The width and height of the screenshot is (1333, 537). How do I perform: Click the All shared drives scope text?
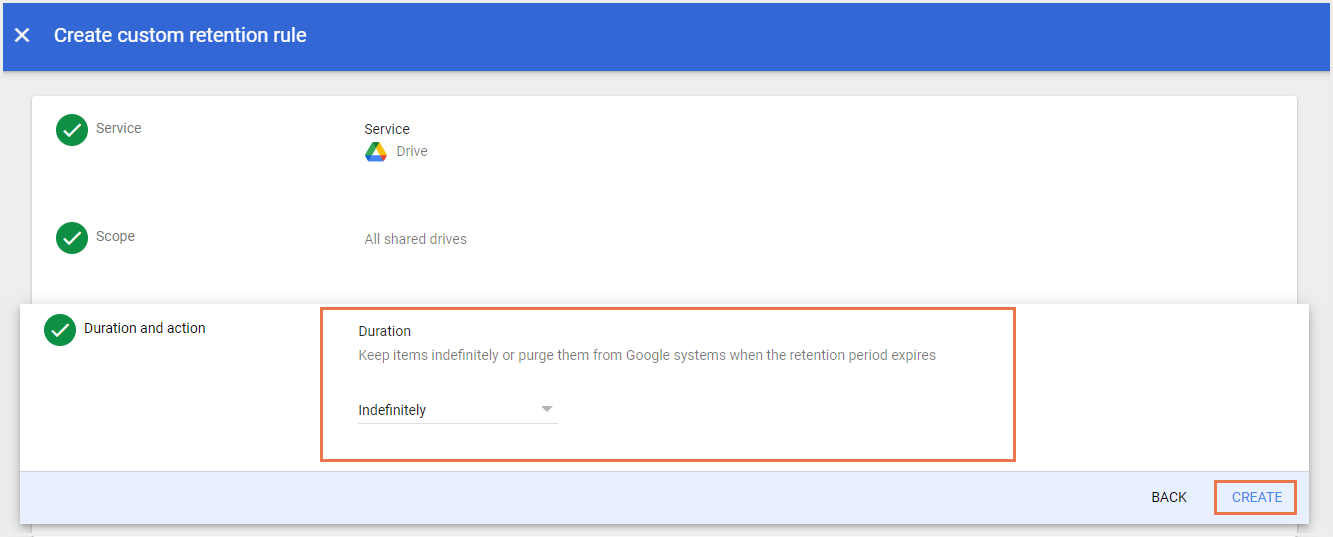415,239
